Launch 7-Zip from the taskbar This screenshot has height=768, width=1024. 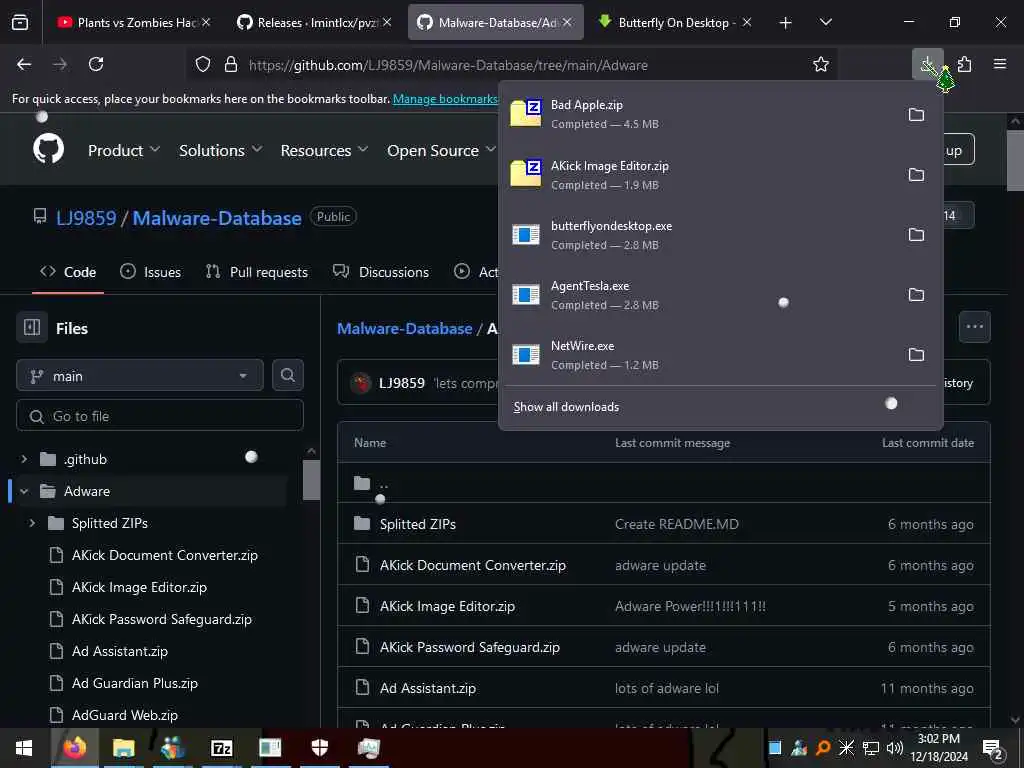(x=221, y=748)
